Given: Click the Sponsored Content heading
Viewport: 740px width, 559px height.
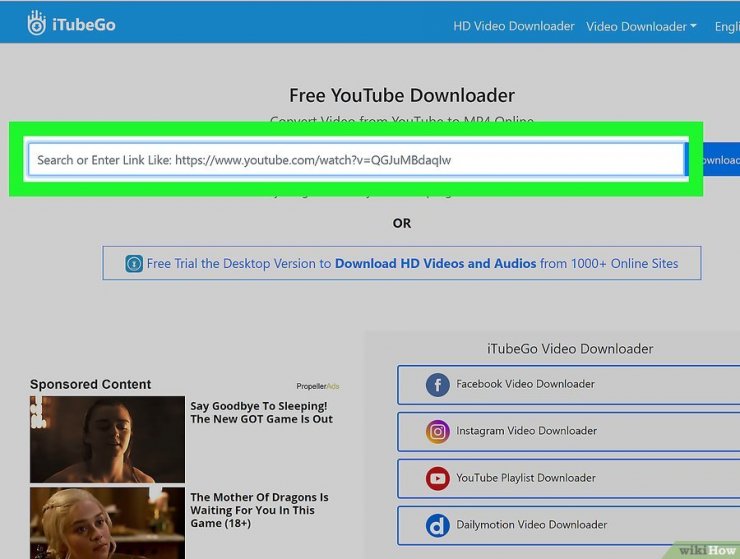Looking at the screenshot, I should (91, 384).
